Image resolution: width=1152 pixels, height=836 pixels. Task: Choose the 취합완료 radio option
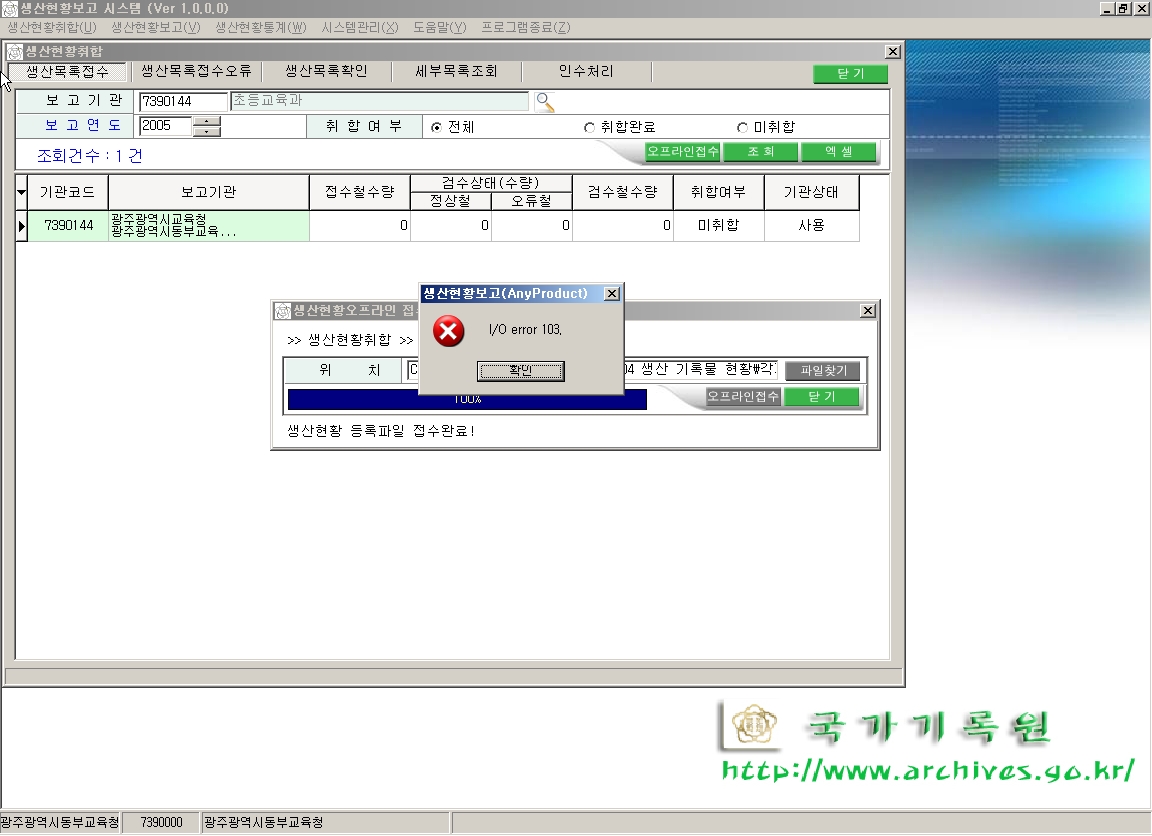[x=589, y=128]
